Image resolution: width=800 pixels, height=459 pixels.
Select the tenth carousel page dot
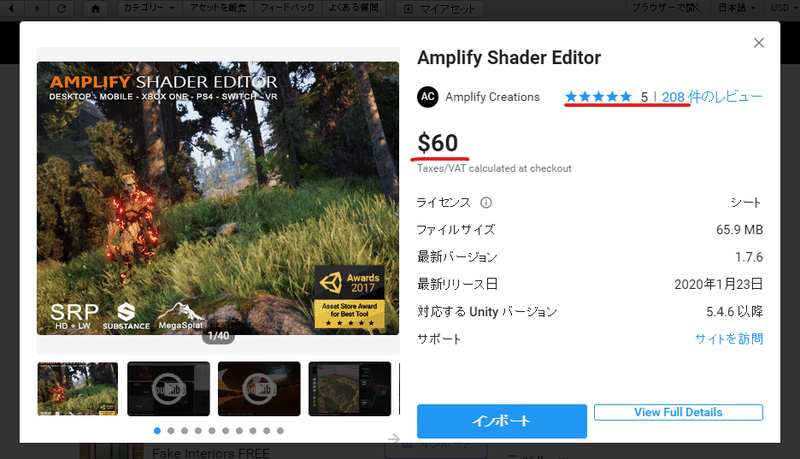(280, 431)
